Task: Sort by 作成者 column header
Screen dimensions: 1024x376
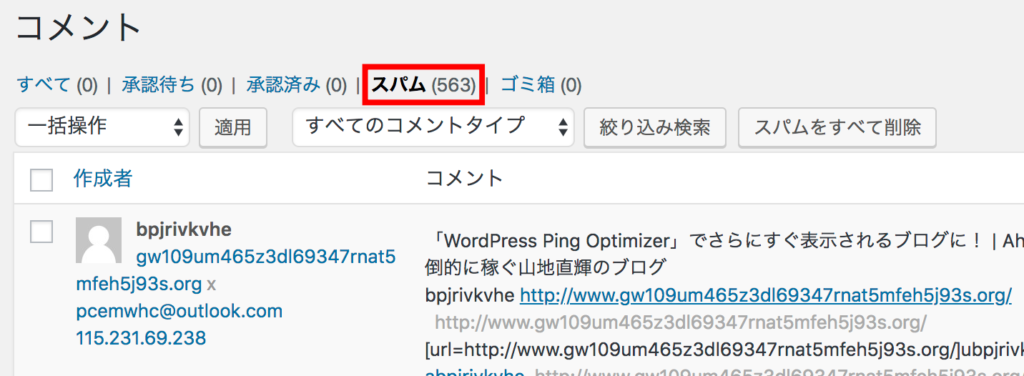Action: coord(103,178)
